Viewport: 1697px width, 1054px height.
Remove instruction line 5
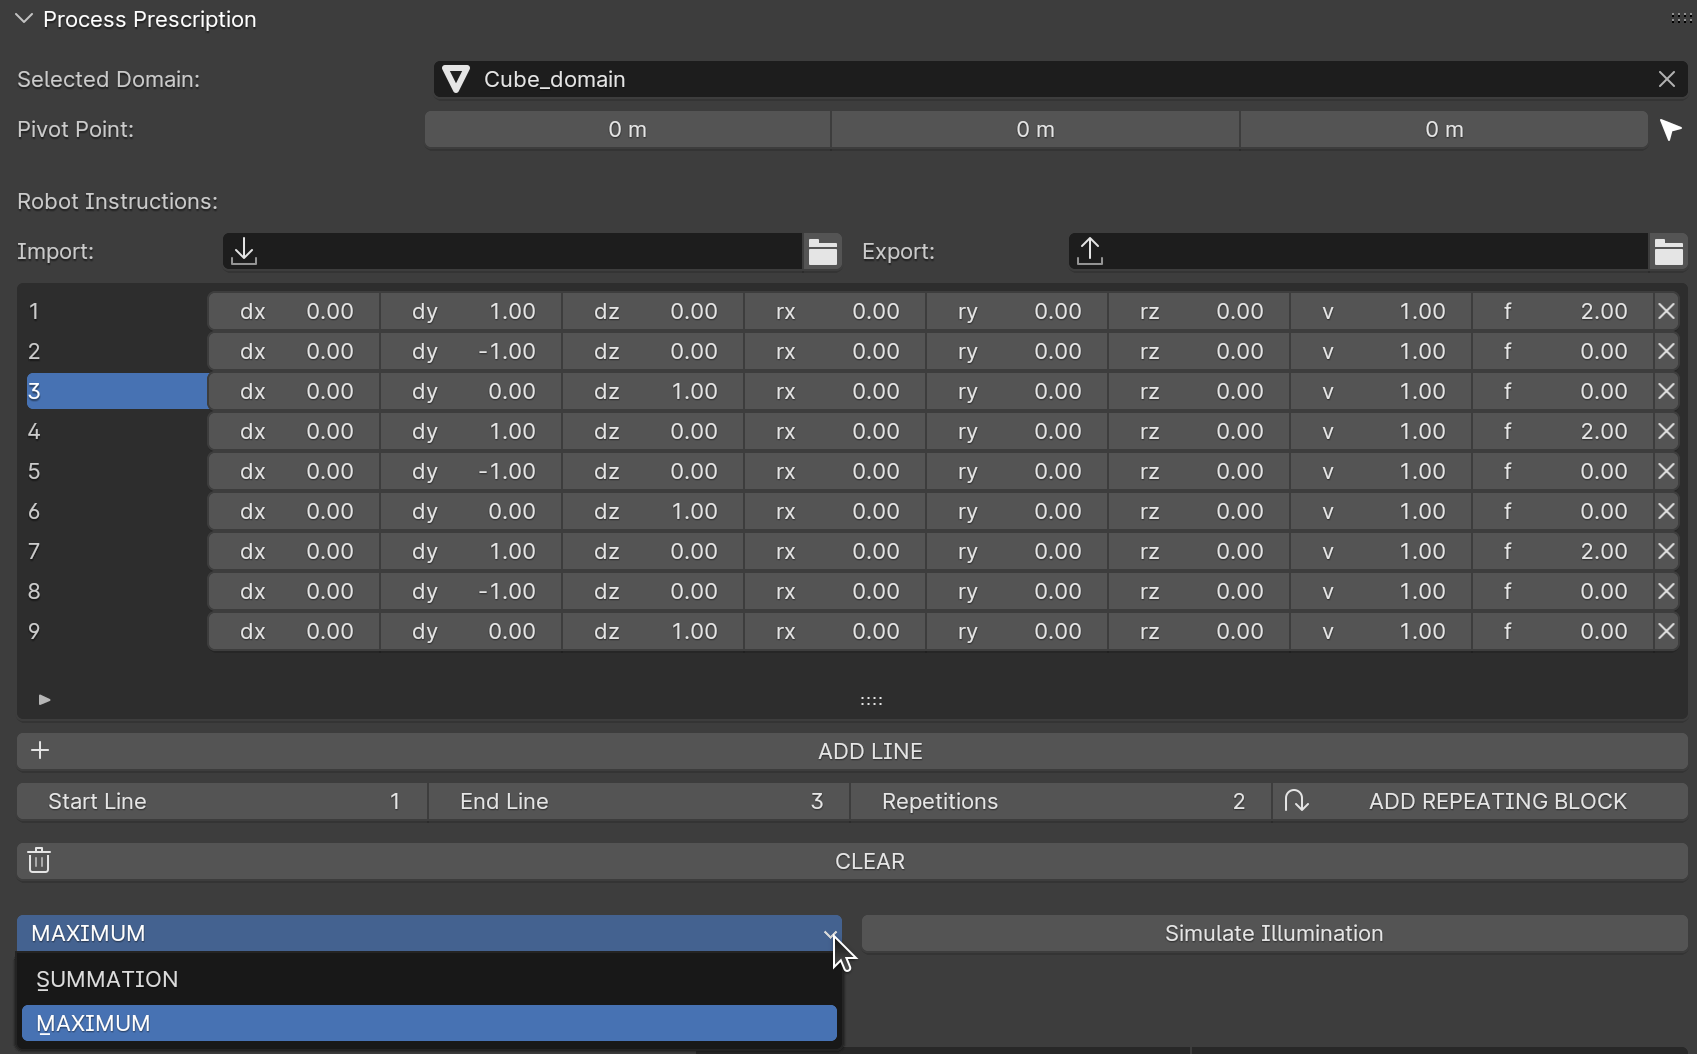click(x=1666, y=471)
